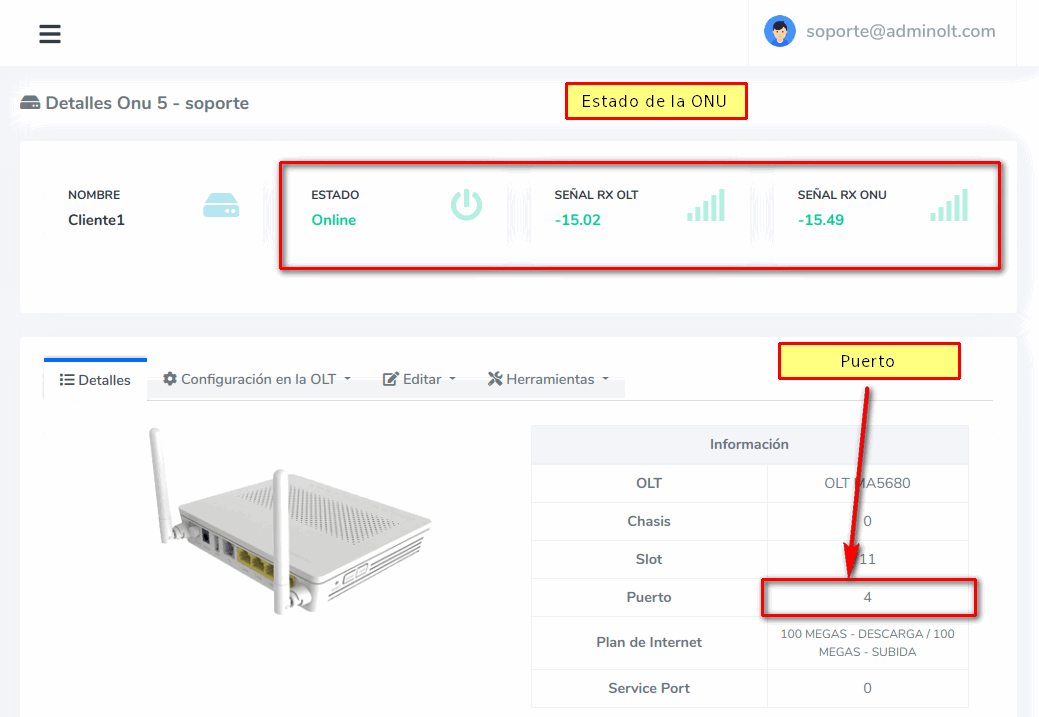The height and width of the screenshot is (717, 1039).
Task: Click the power icon in Estado card
Action: coord(466,205)
